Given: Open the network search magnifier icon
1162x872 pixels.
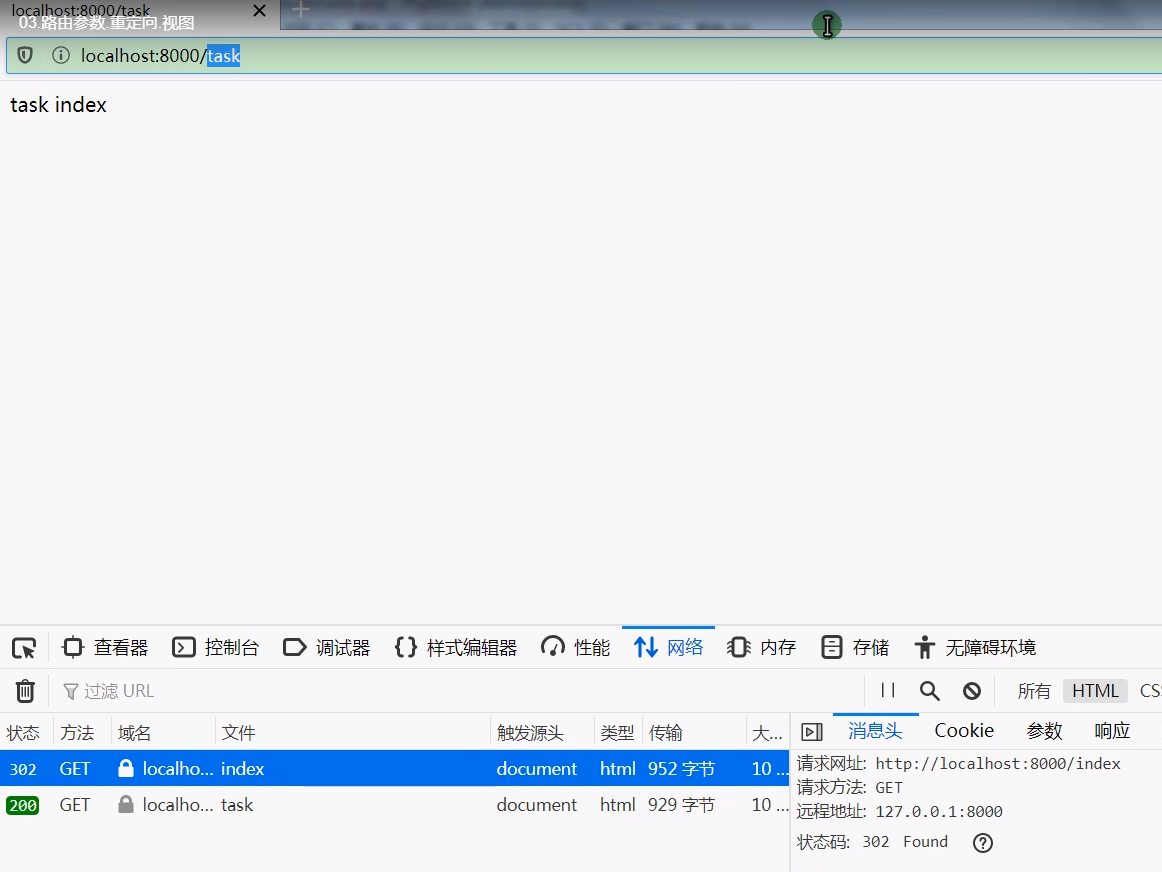Looking at the screenshot, I should click(x=930, y=691).
